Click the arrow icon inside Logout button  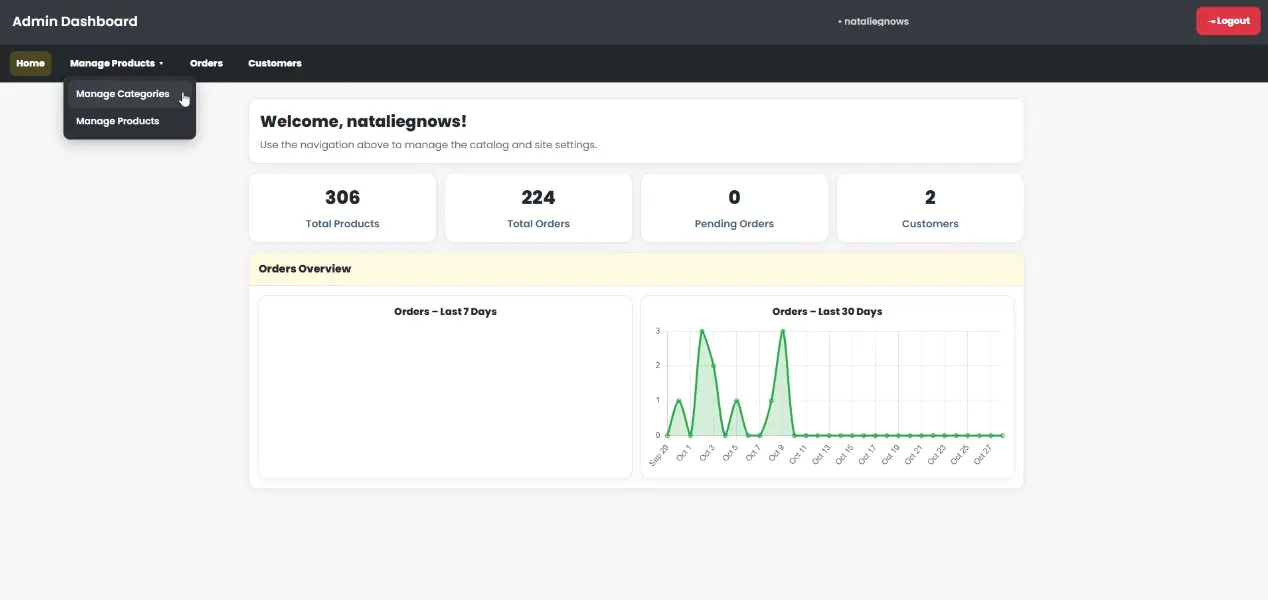tap(1211, 21)
